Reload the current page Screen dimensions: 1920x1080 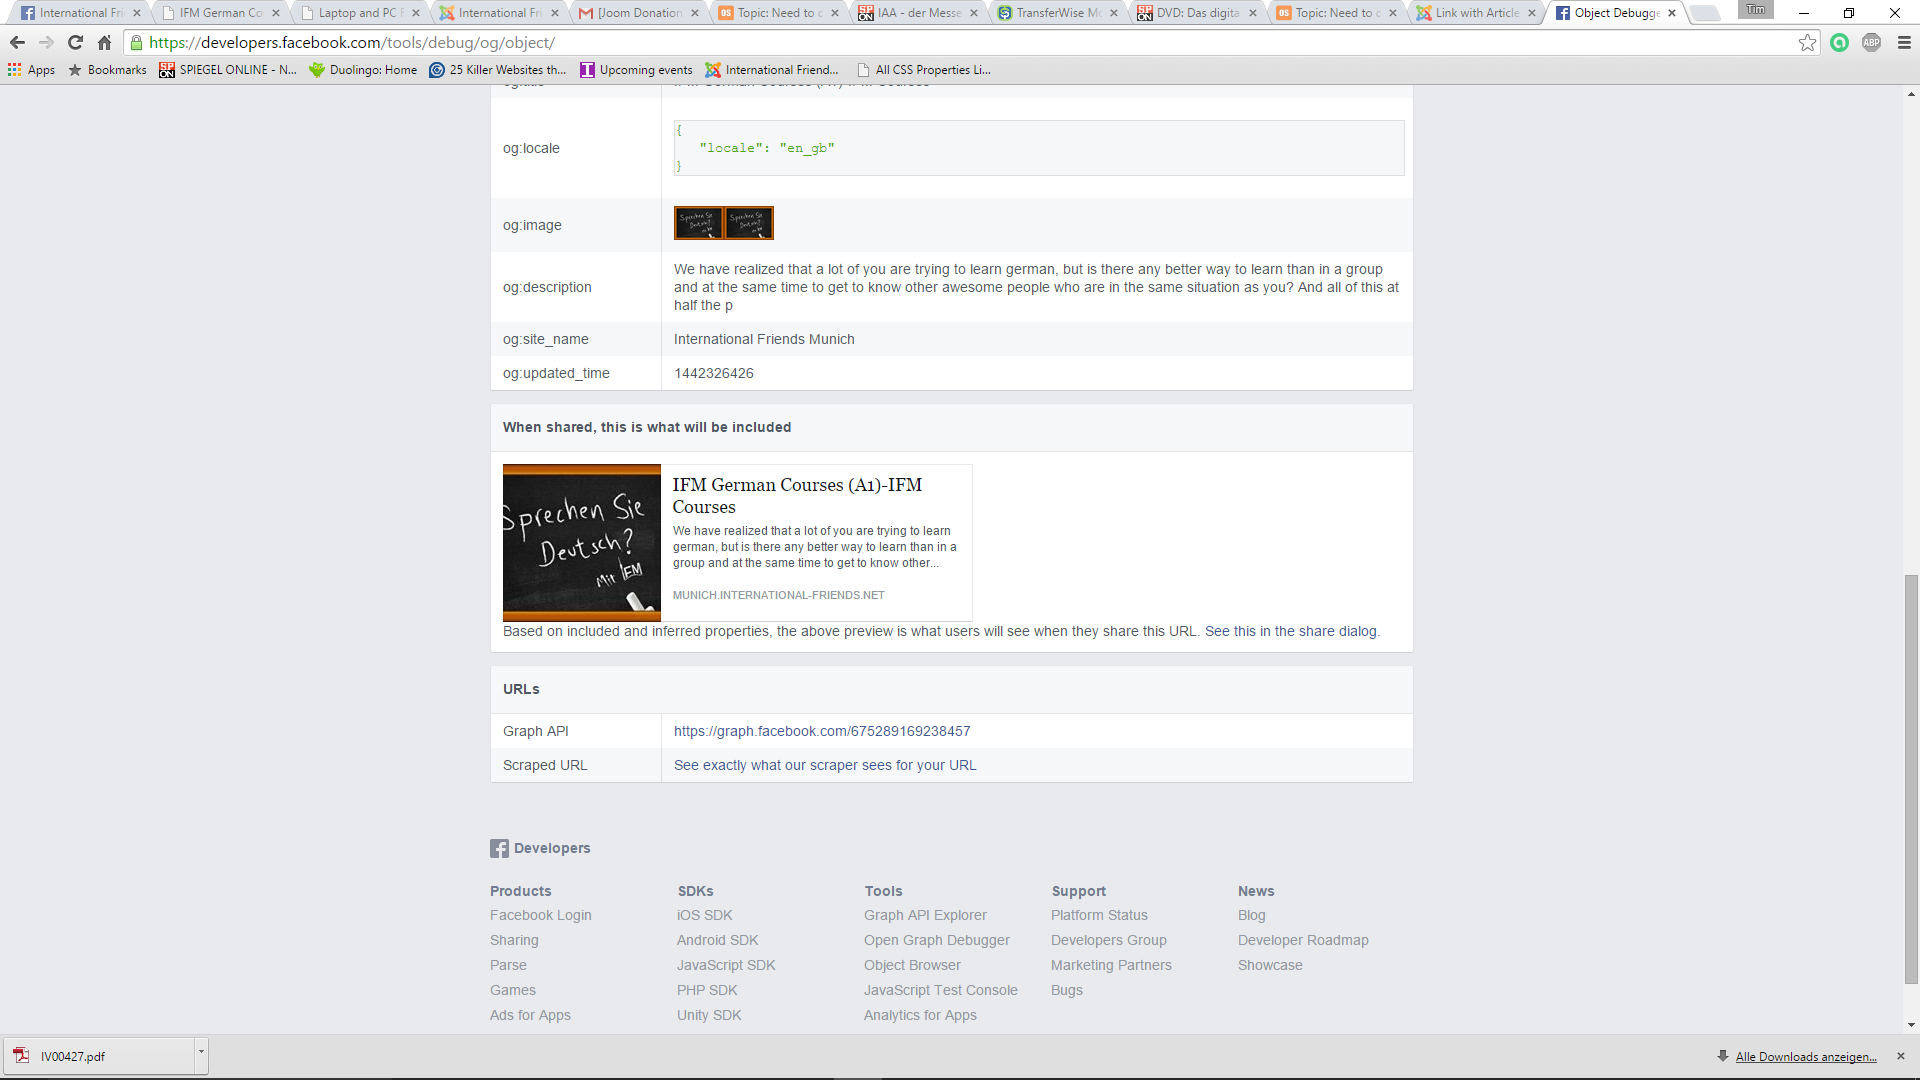point(75,43)
